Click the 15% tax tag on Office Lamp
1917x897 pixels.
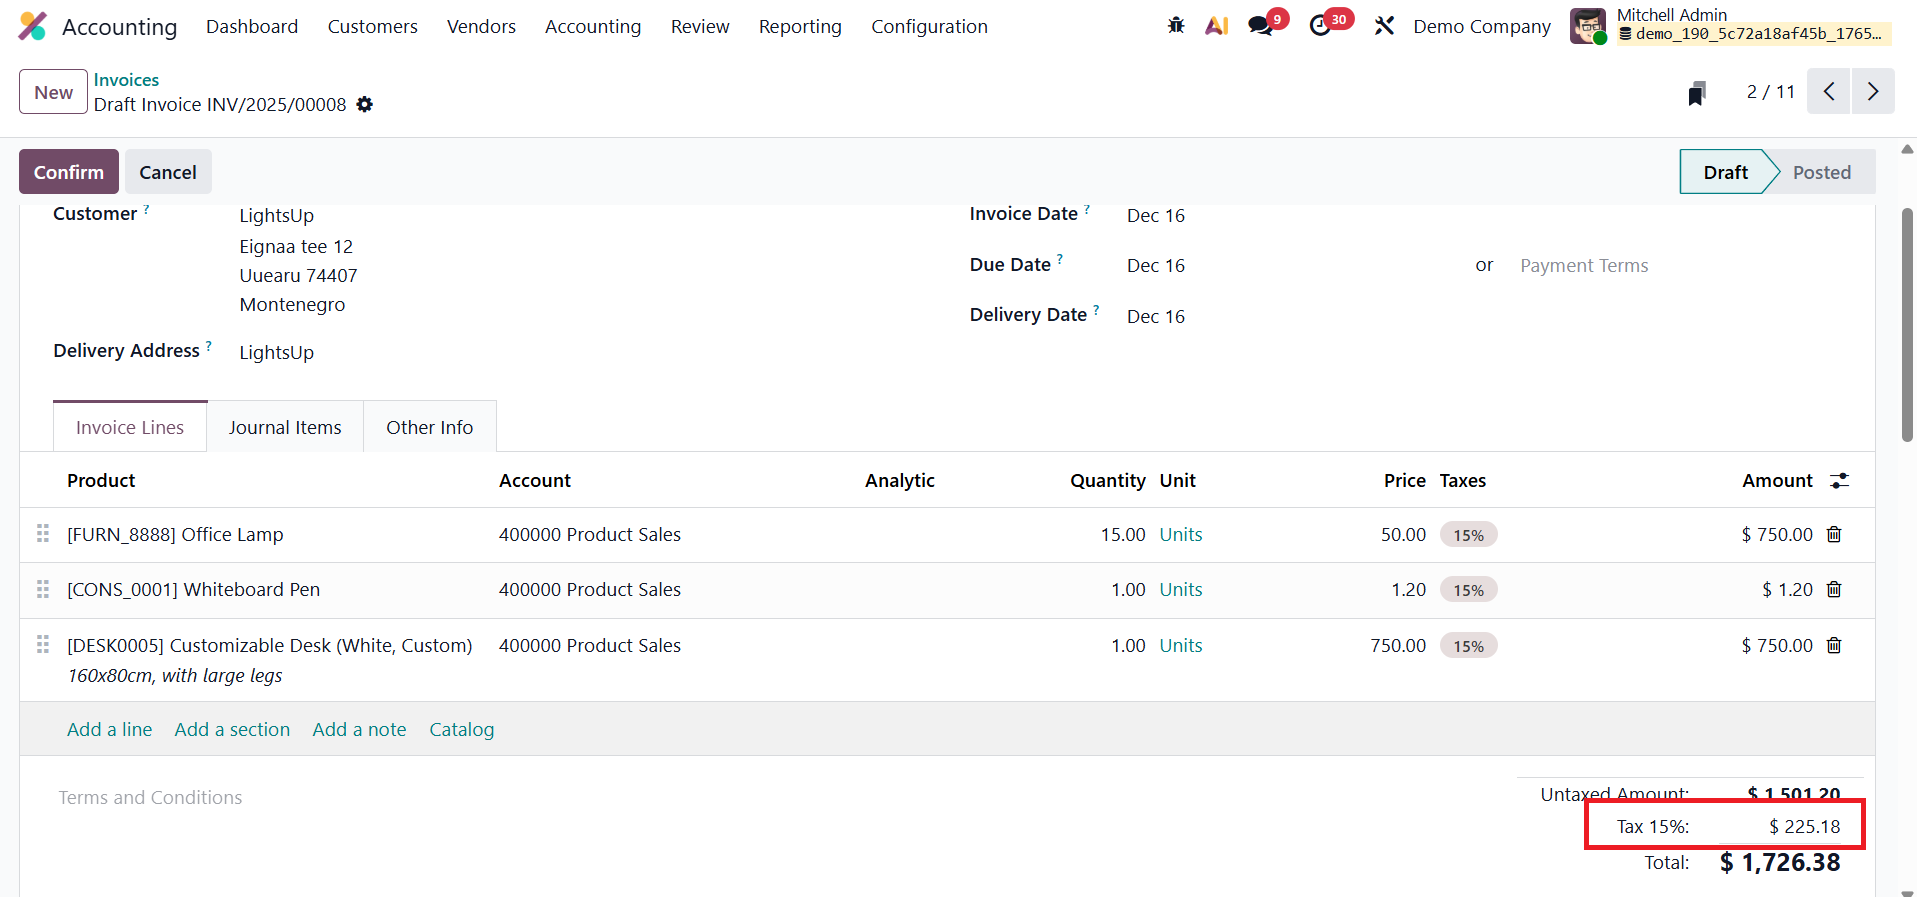coord(1468,535)
